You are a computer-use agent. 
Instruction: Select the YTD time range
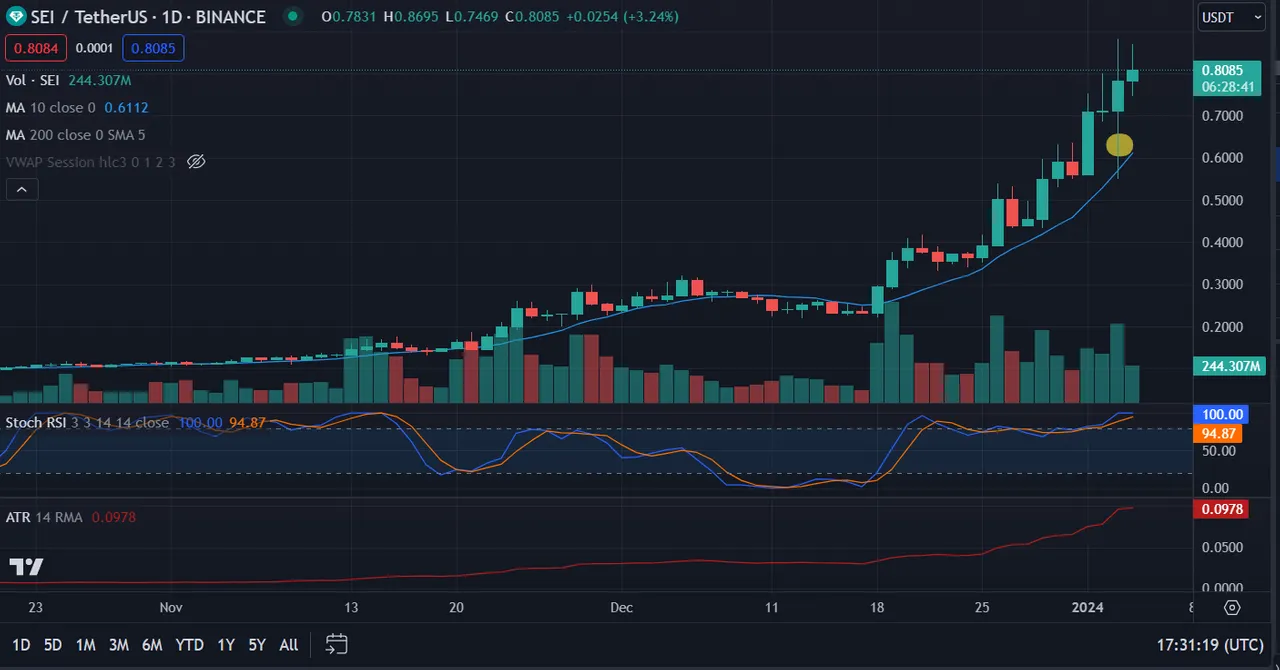189,645
